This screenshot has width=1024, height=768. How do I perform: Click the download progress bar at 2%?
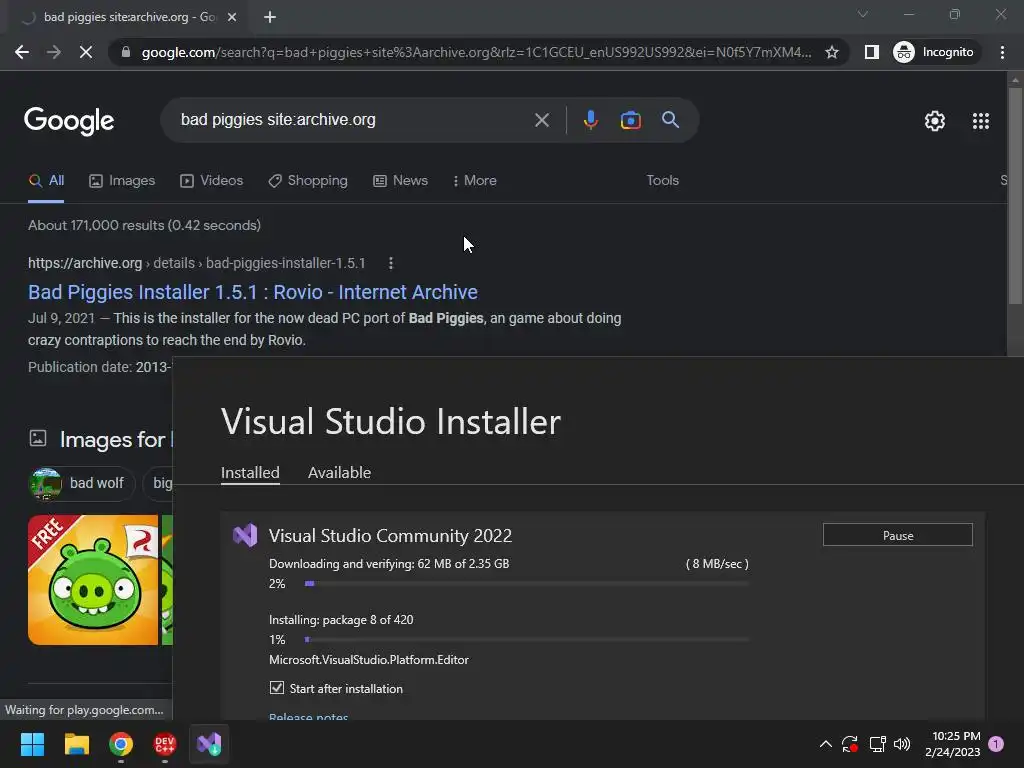[x=526, y=583]
